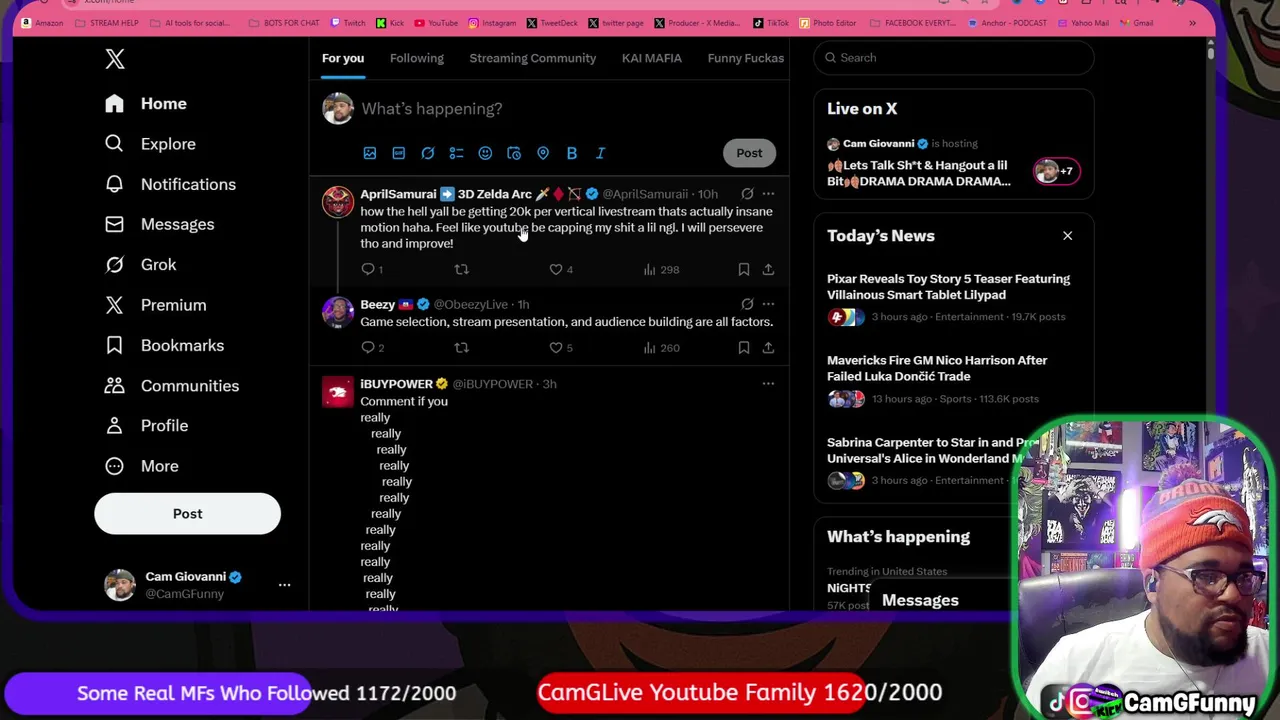Click the white sidebar Post button
The height and width of the screenshot is (720, 1280).
pyautogui.click(x=187, y=513)
